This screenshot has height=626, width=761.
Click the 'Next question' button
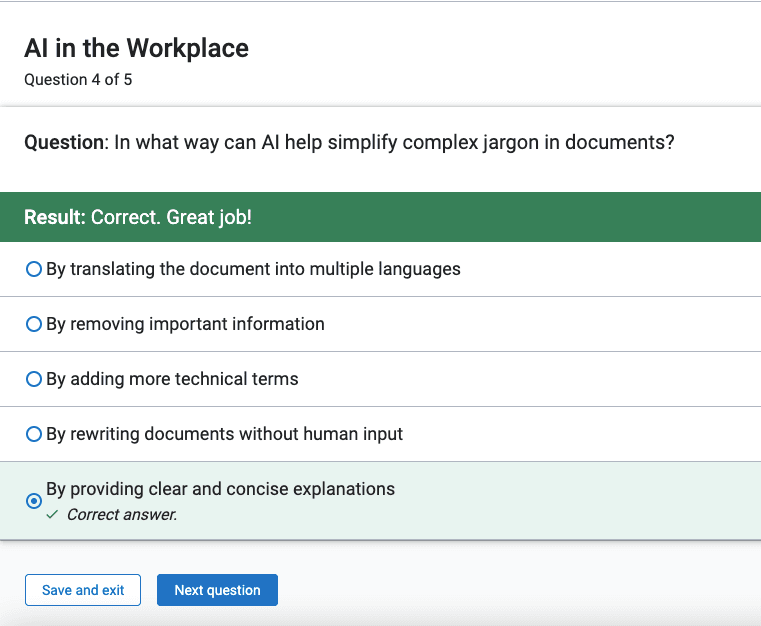[217, 590]
